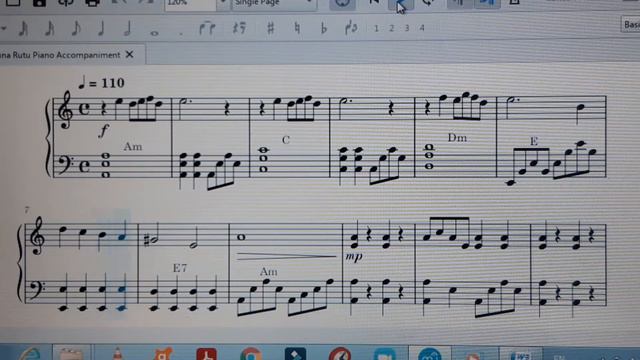Switch to voice 2
The image size is (640, 360).
coord(391,28)
